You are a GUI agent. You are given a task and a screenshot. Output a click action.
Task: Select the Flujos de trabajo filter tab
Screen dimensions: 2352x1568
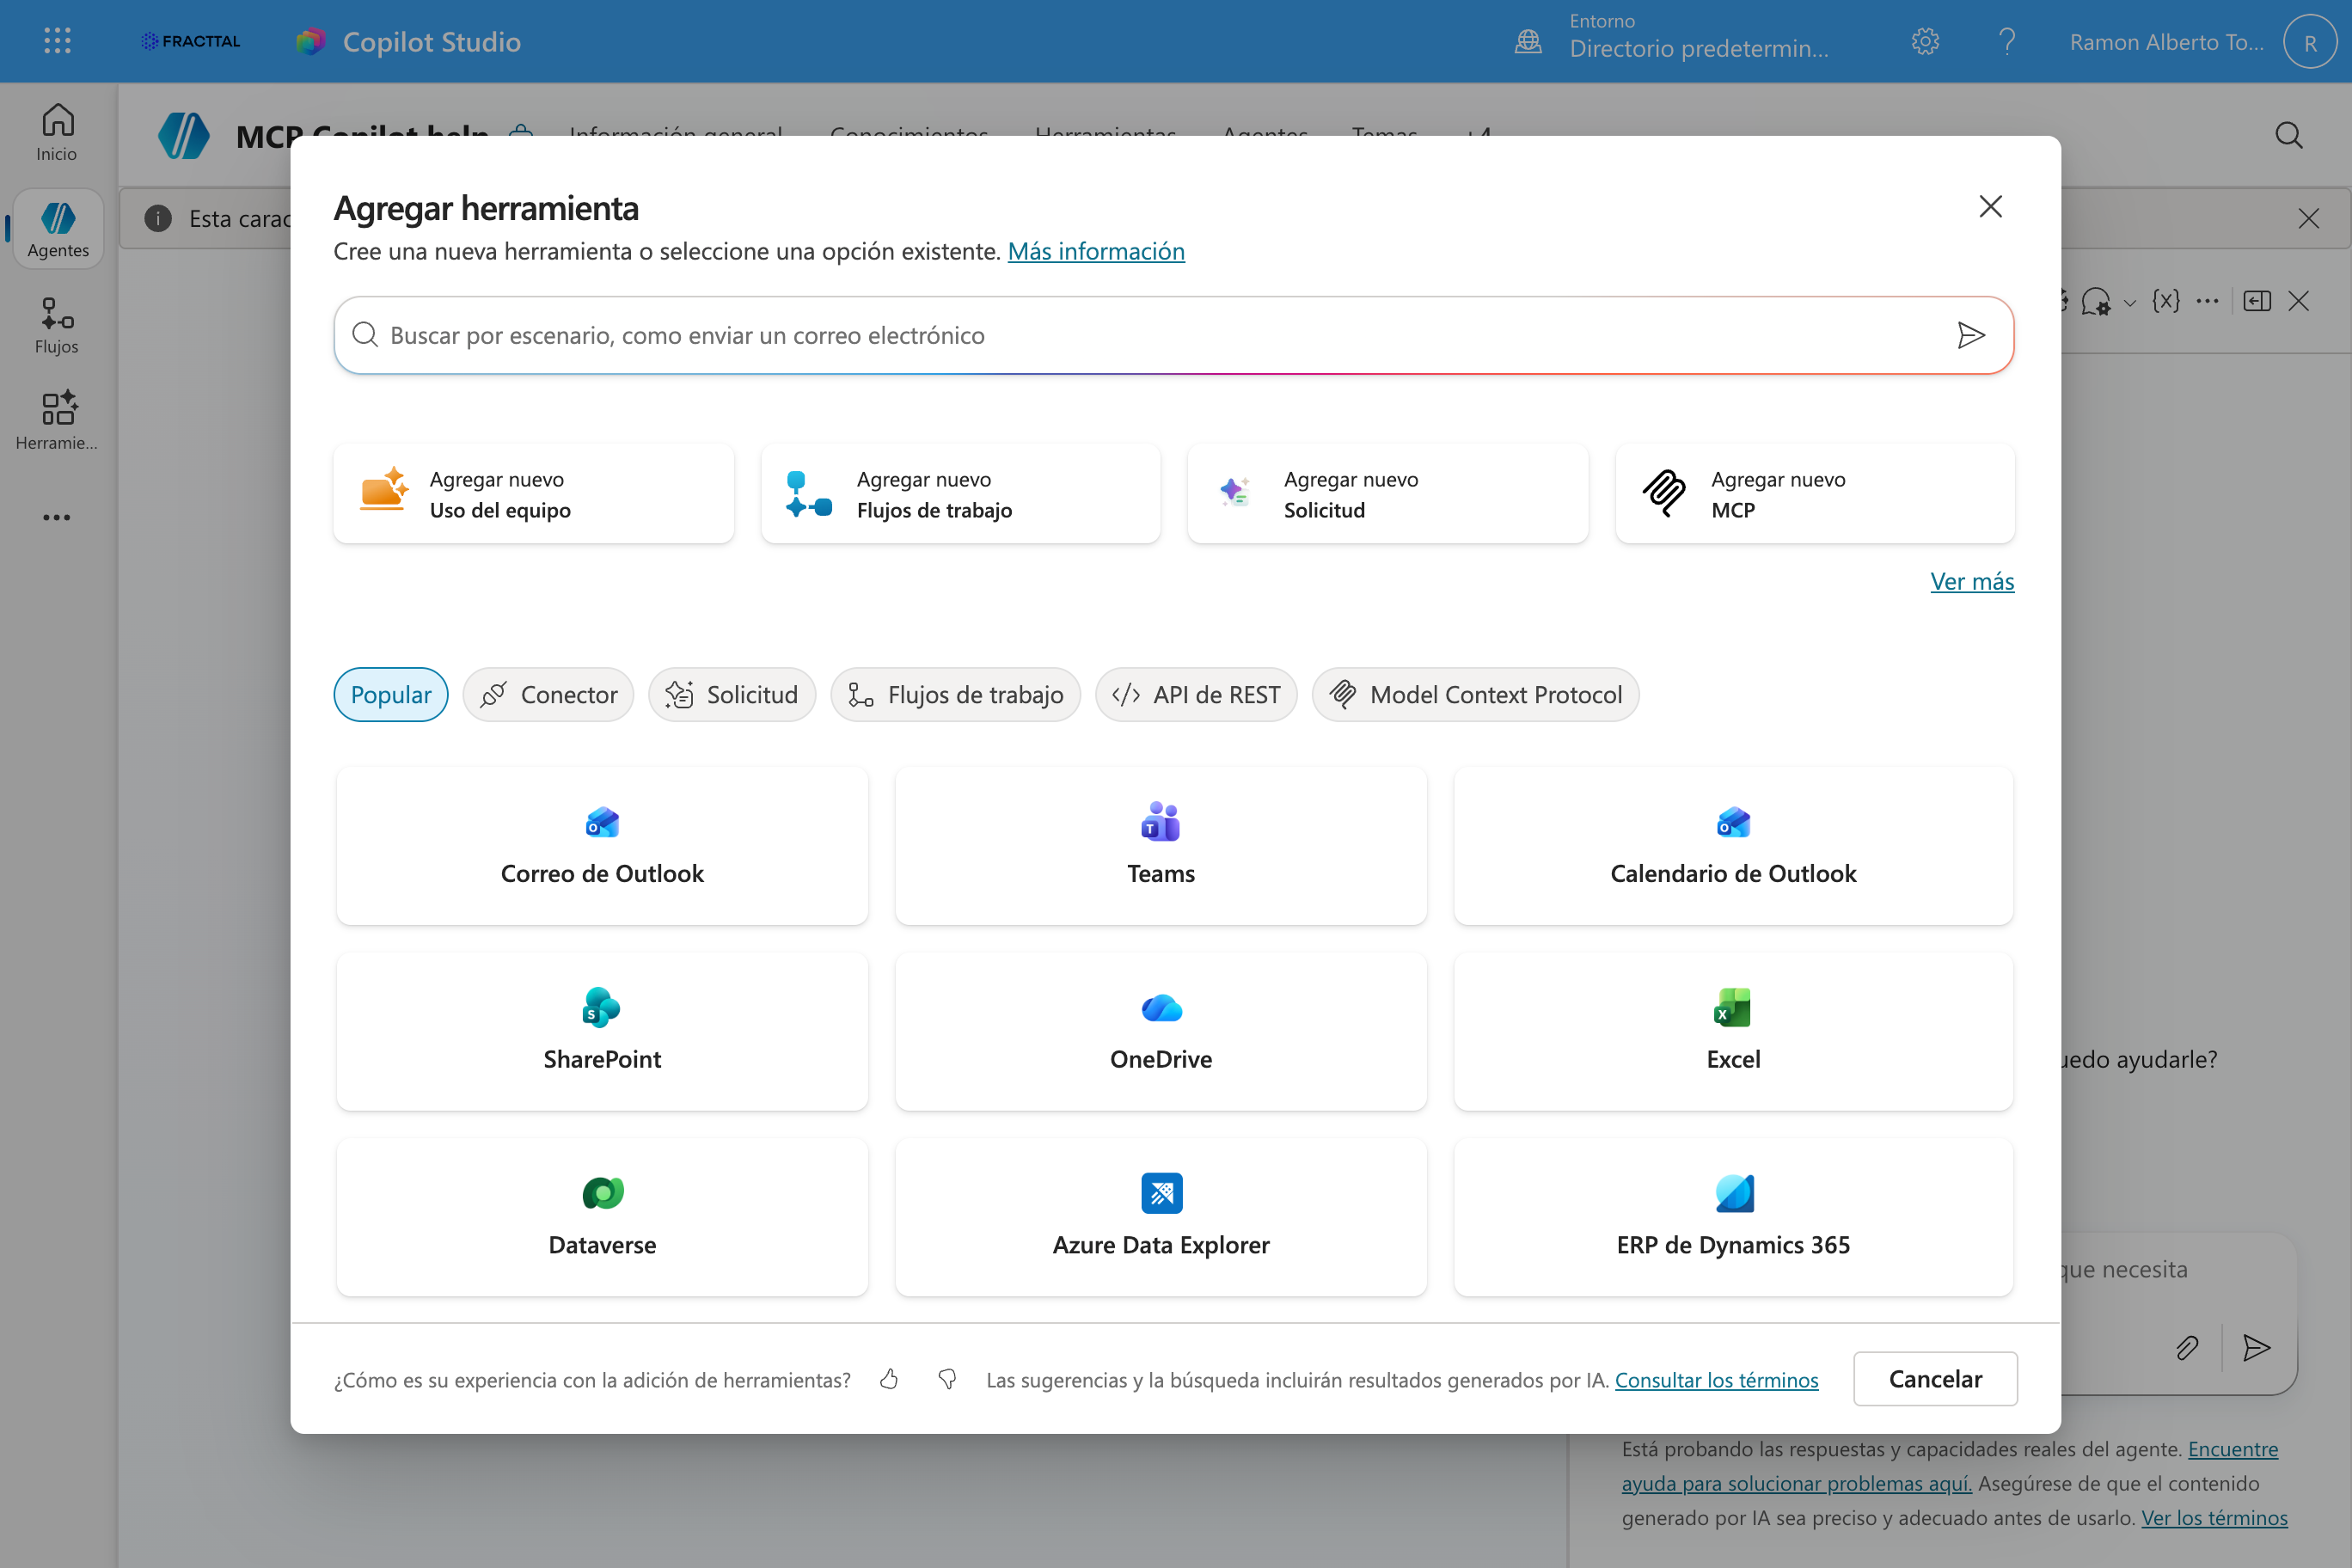coord(955,694)
